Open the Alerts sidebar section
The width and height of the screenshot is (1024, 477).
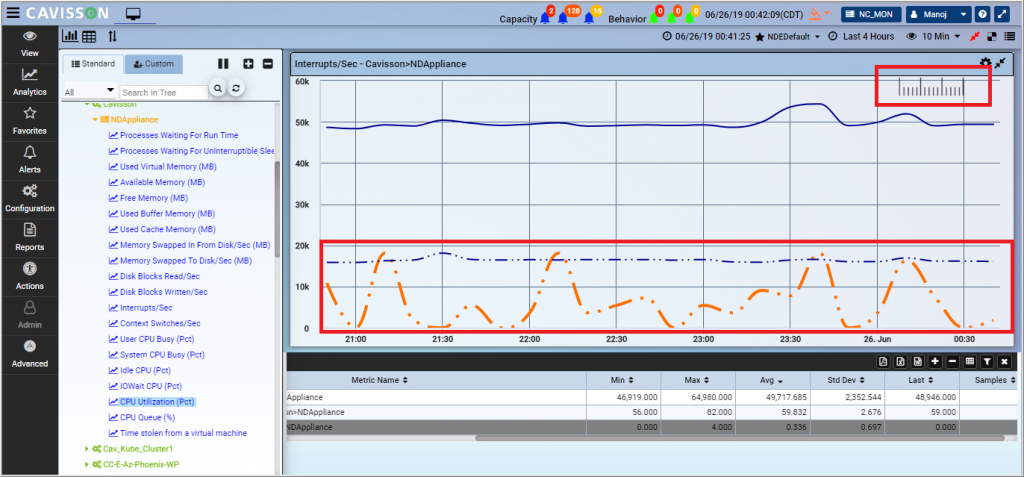[29, 160]
